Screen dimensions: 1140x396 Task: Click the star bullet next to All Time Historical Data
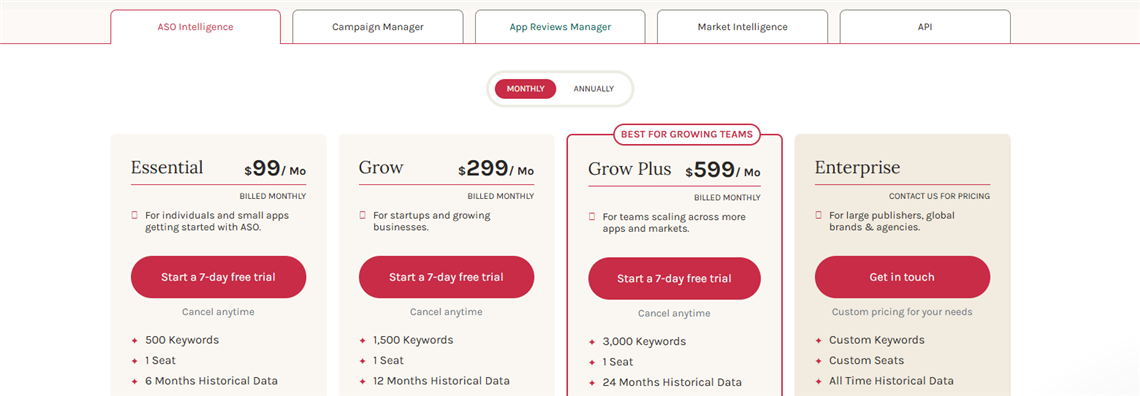[819, 381]
